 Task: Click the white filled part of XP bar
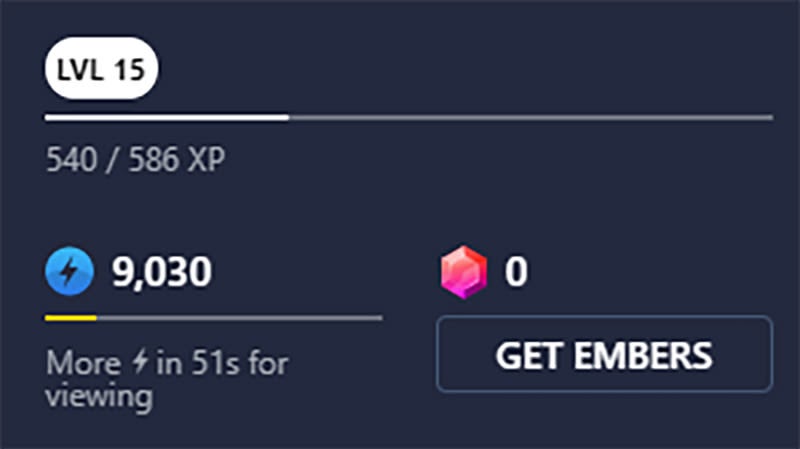click(167, 118)
